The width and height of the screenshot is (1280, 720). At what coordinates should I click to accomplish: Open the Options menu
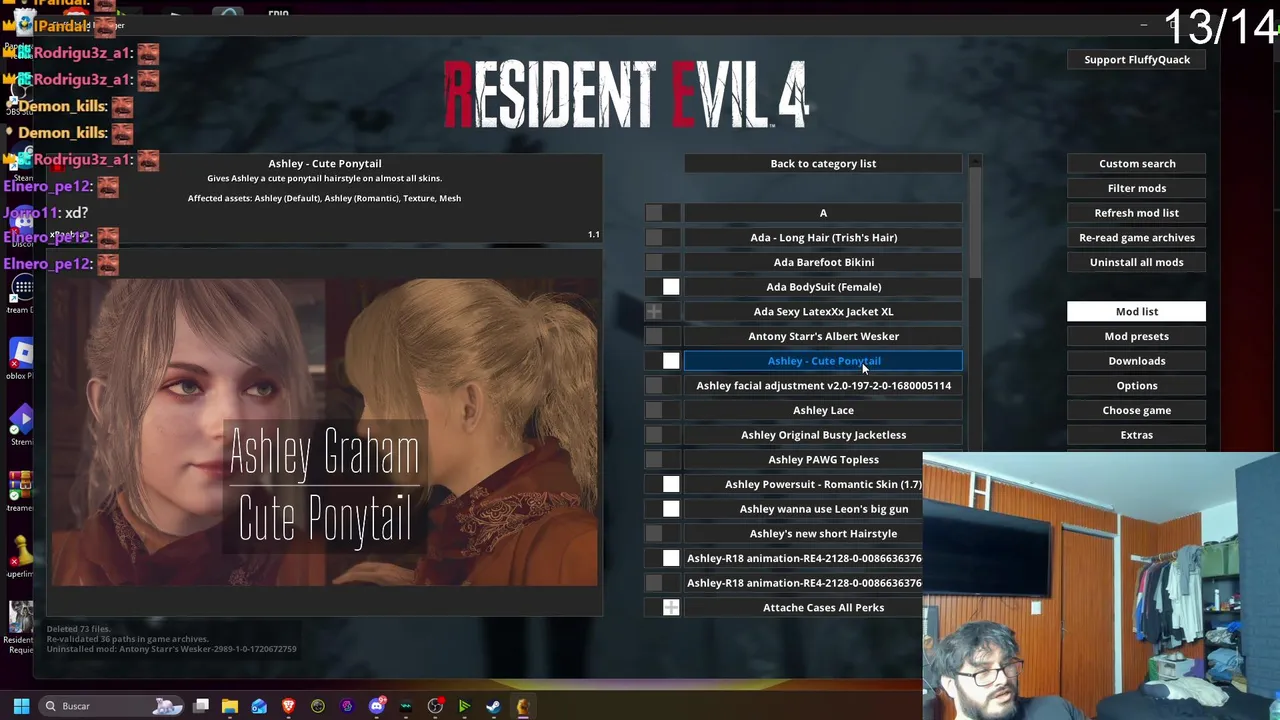click(1136, 385)
